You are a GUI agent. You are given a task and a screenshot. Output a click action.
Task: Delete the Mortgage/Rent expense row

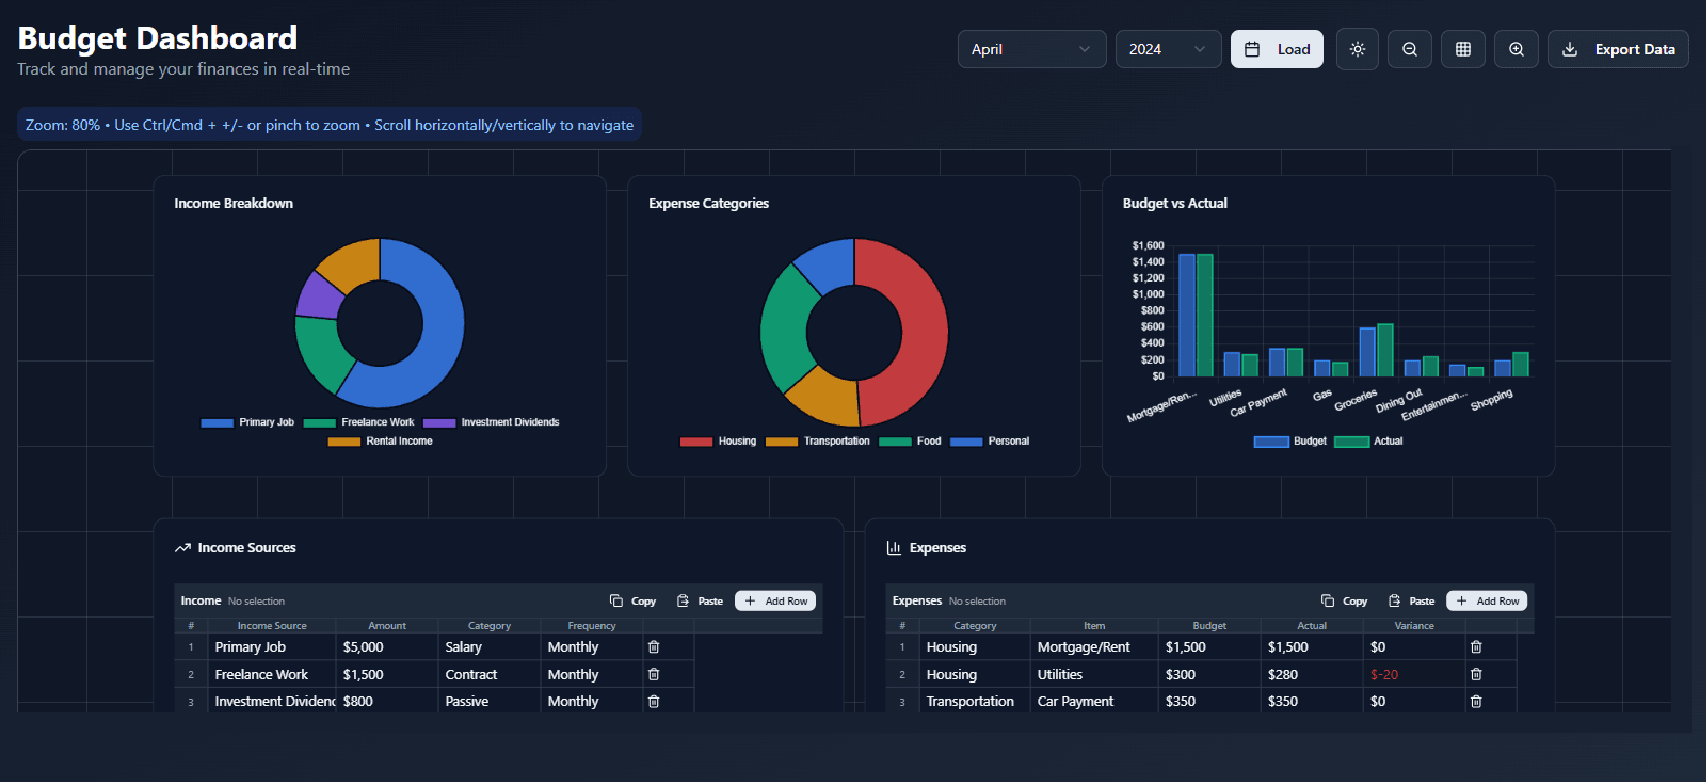tap(1476, 647)
